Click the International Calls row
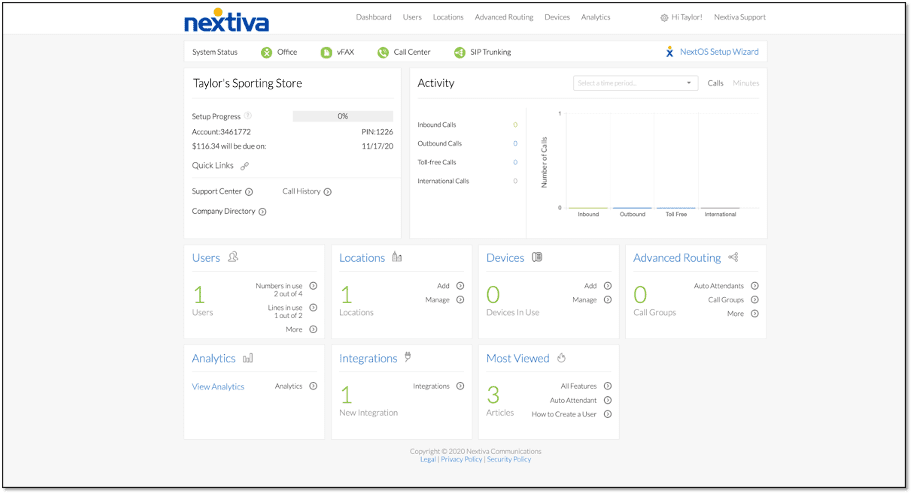Image resolution: width=912 pixels, height=494 pixels. pyautogui.click(x=467, y=181)
